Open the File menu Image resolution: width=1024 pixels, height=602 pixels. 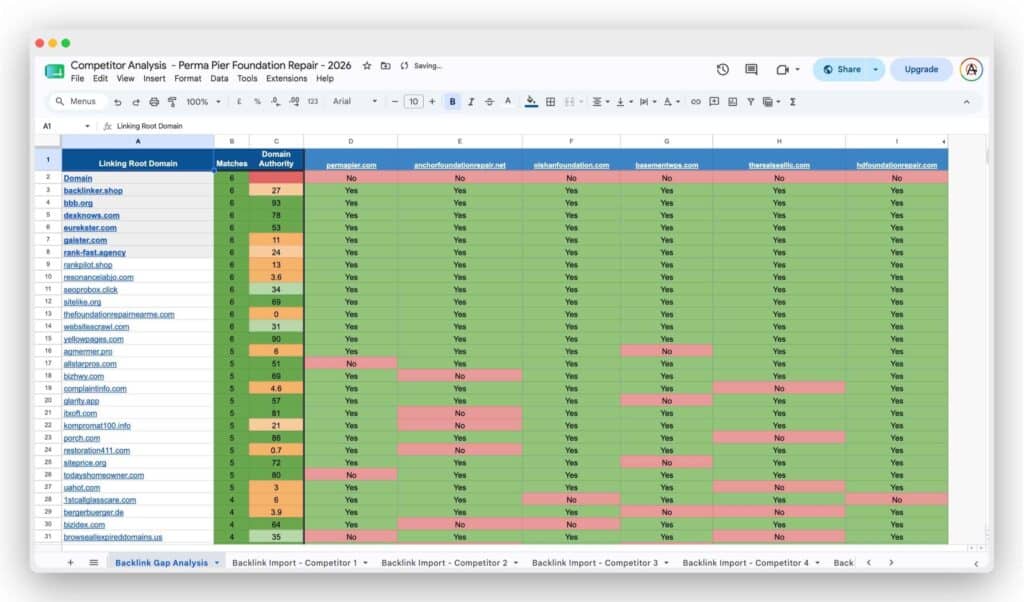point(77,78)
